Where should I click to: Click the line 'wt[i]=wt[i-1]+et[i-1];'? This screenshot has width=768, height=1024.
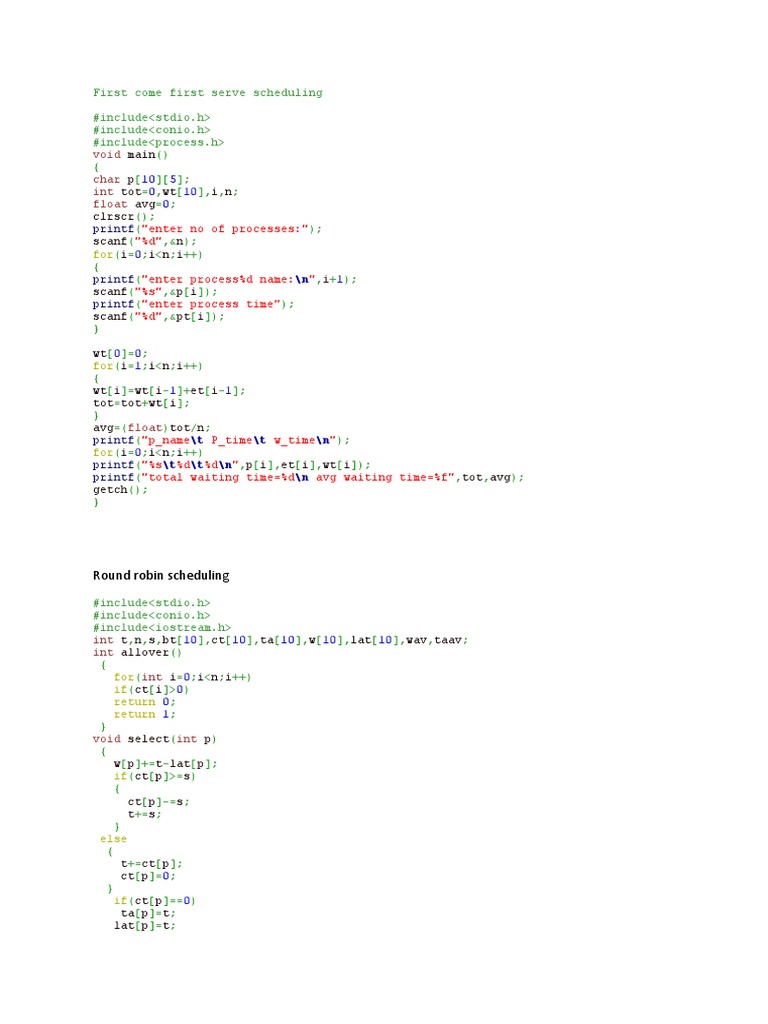(x=169, y=391)
